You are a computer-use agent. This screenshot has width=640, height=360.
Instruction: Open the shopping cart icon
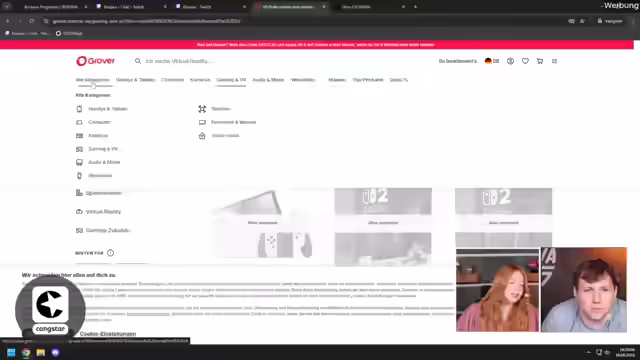coord(540,61)
